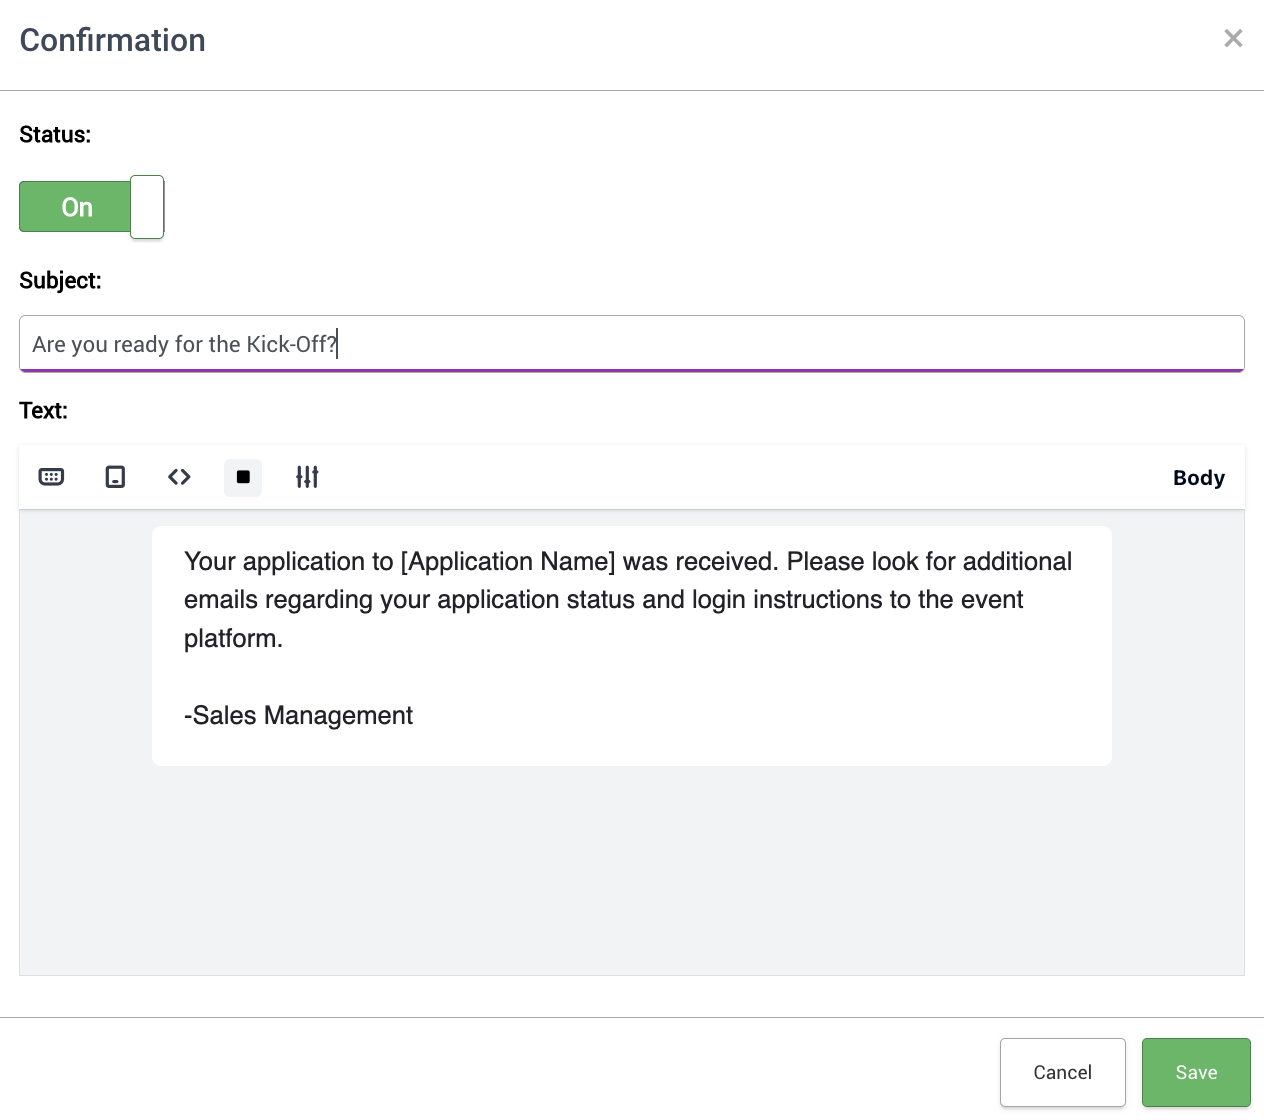Click the keyboard-shaped icon in editor toolbar
The height and width of the screenshot is (1120, 1264).
(51, 477)
